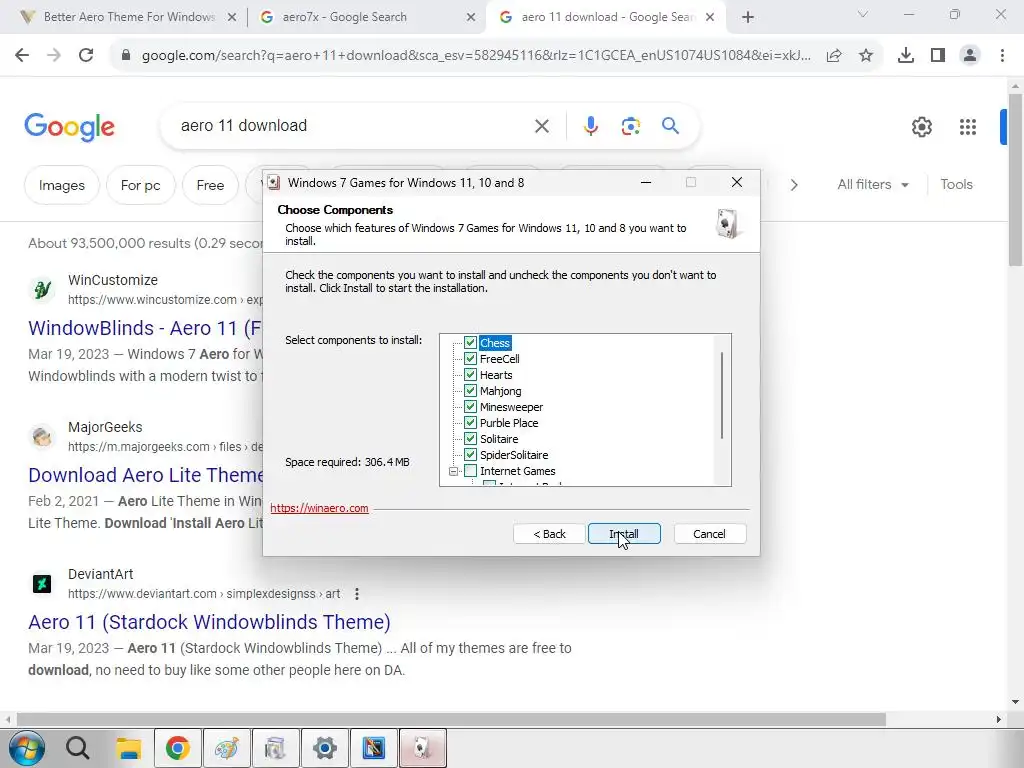The image size is (1024, 768).
Task: Open Chrome tab search dropdown
Action: 863,14
